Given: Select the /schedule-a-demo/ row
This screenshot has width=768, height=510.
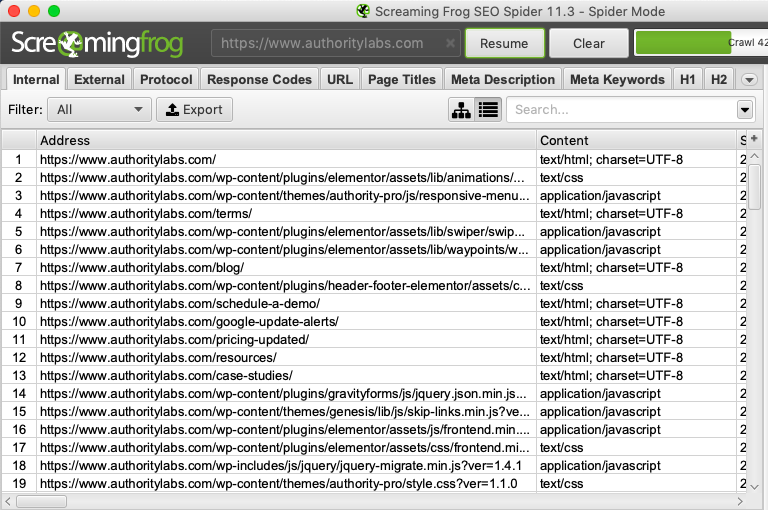Looking at the screenshot, I should 374,303.
